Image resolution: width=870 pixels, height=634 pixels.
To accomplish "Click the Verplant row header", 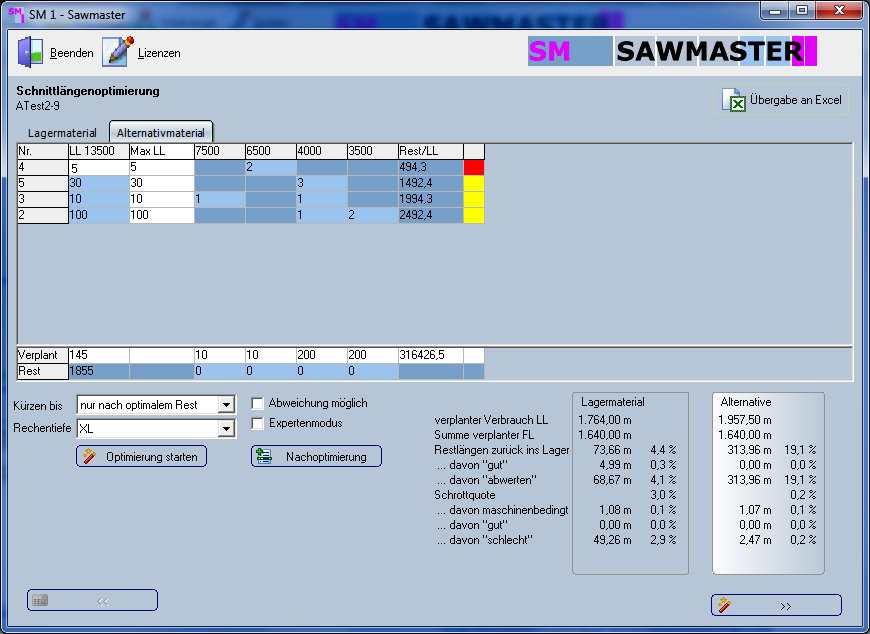I will tap(43, 356).
